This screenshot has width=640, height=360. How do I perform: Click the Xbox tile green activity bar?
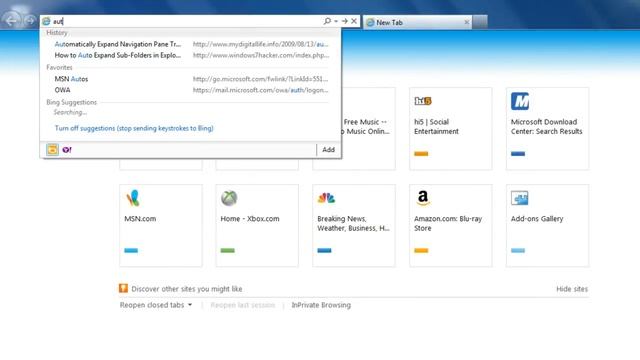pyautogui.click(x=227, y=251)
